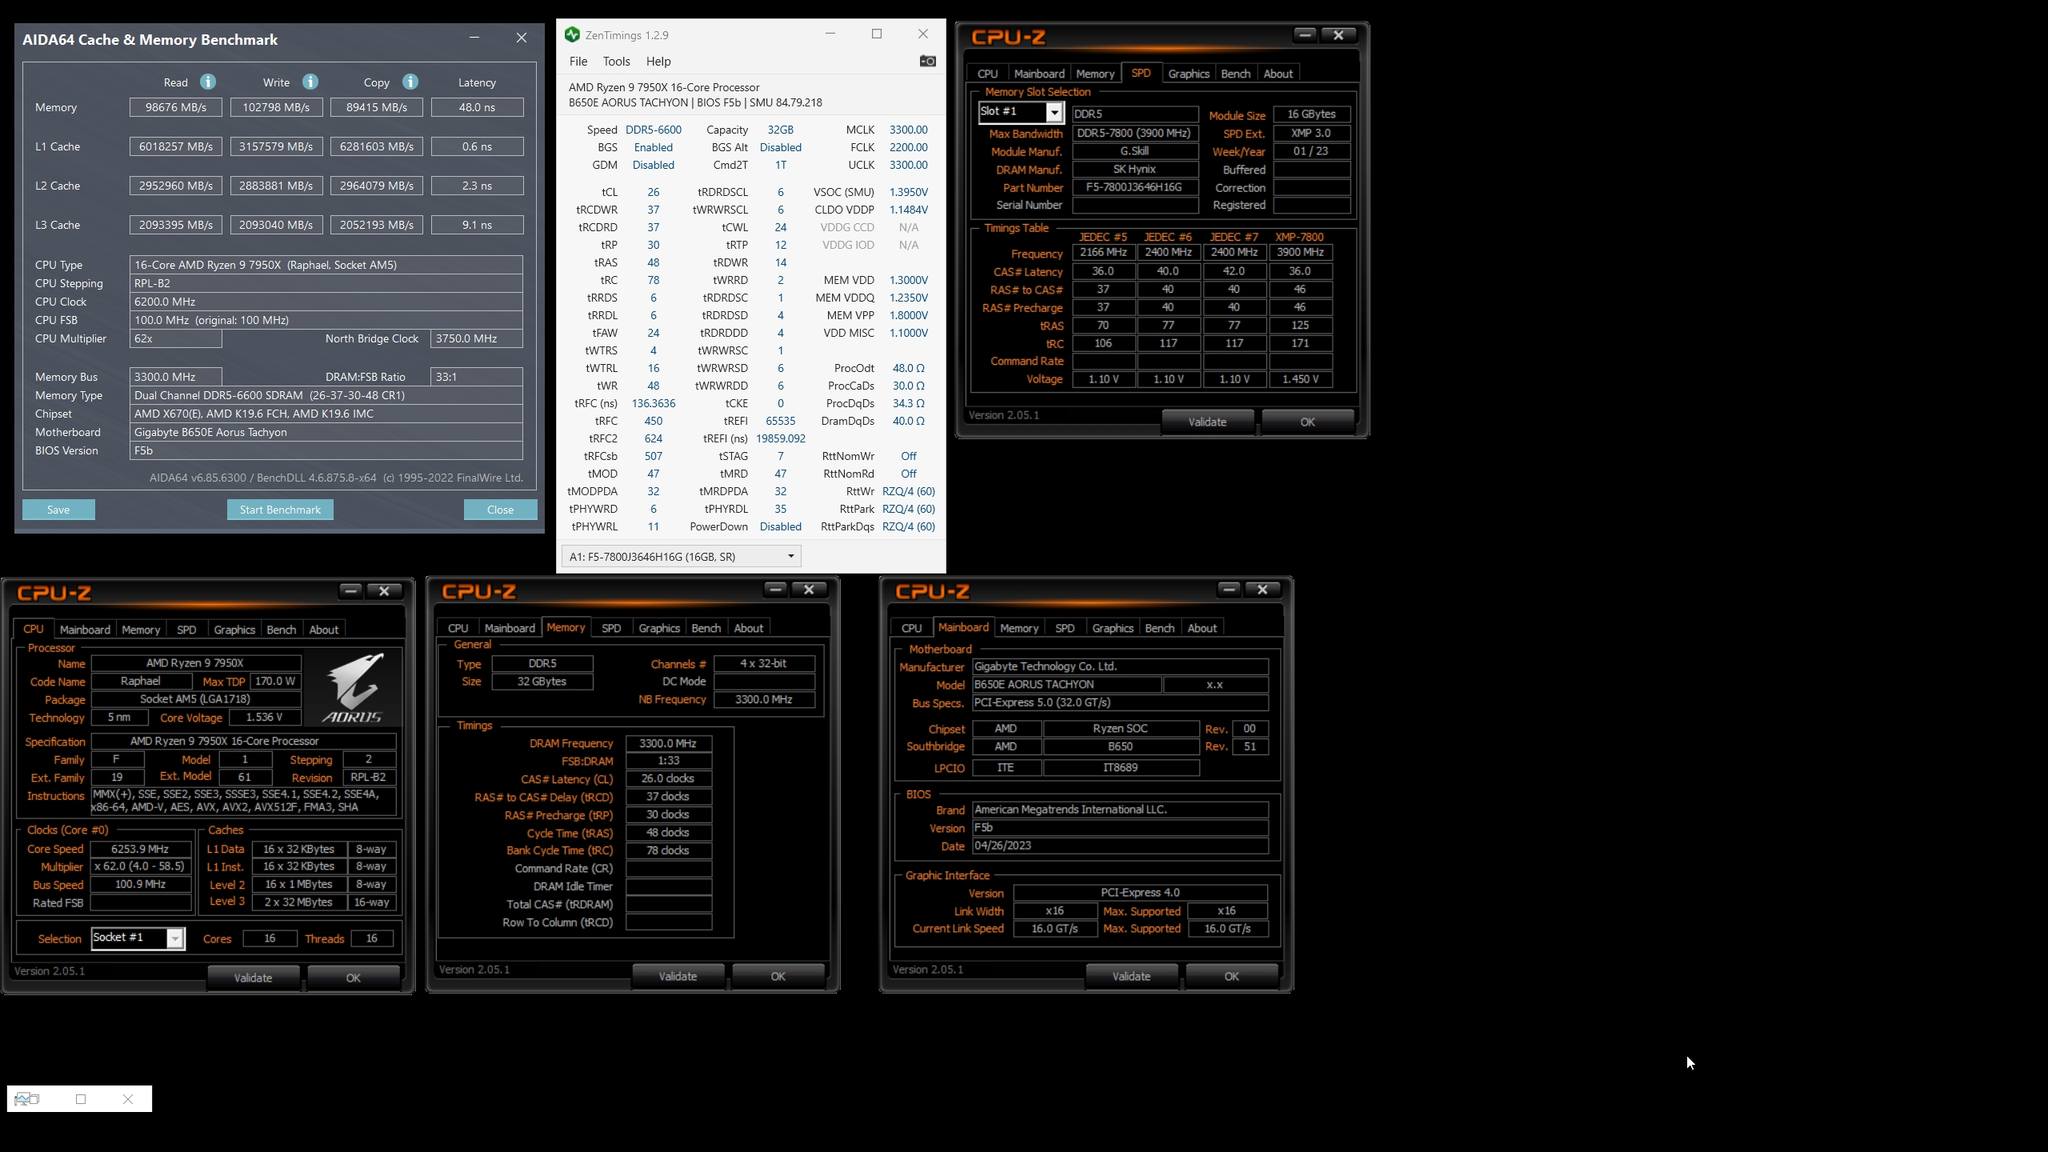Screen dimensions: 2048x1152
Task: Switch to Bench tab in CPU-Z CPU window
Action: pyautogui.click(x=281, y=629)
